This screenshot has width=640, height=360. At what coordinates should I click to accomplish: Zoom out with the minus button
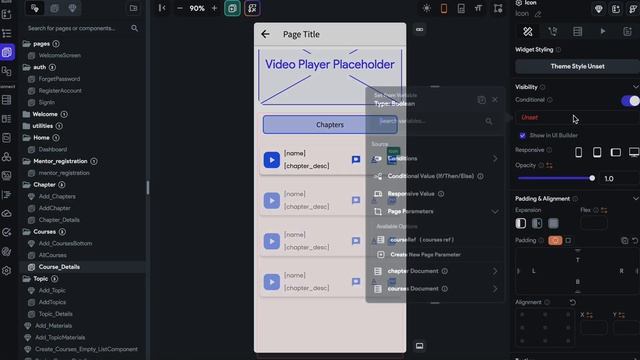[x=180, y=8]
